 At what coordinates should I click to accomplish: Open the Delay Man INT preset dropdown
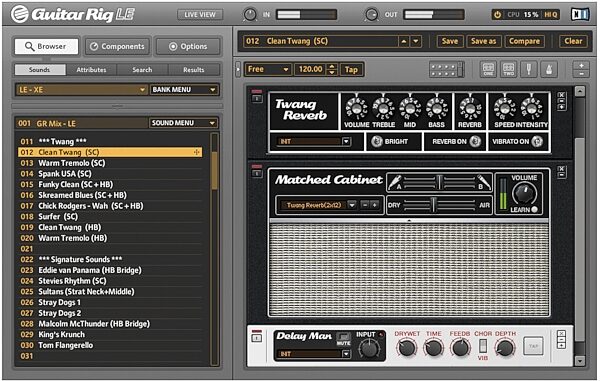(313, 354)
